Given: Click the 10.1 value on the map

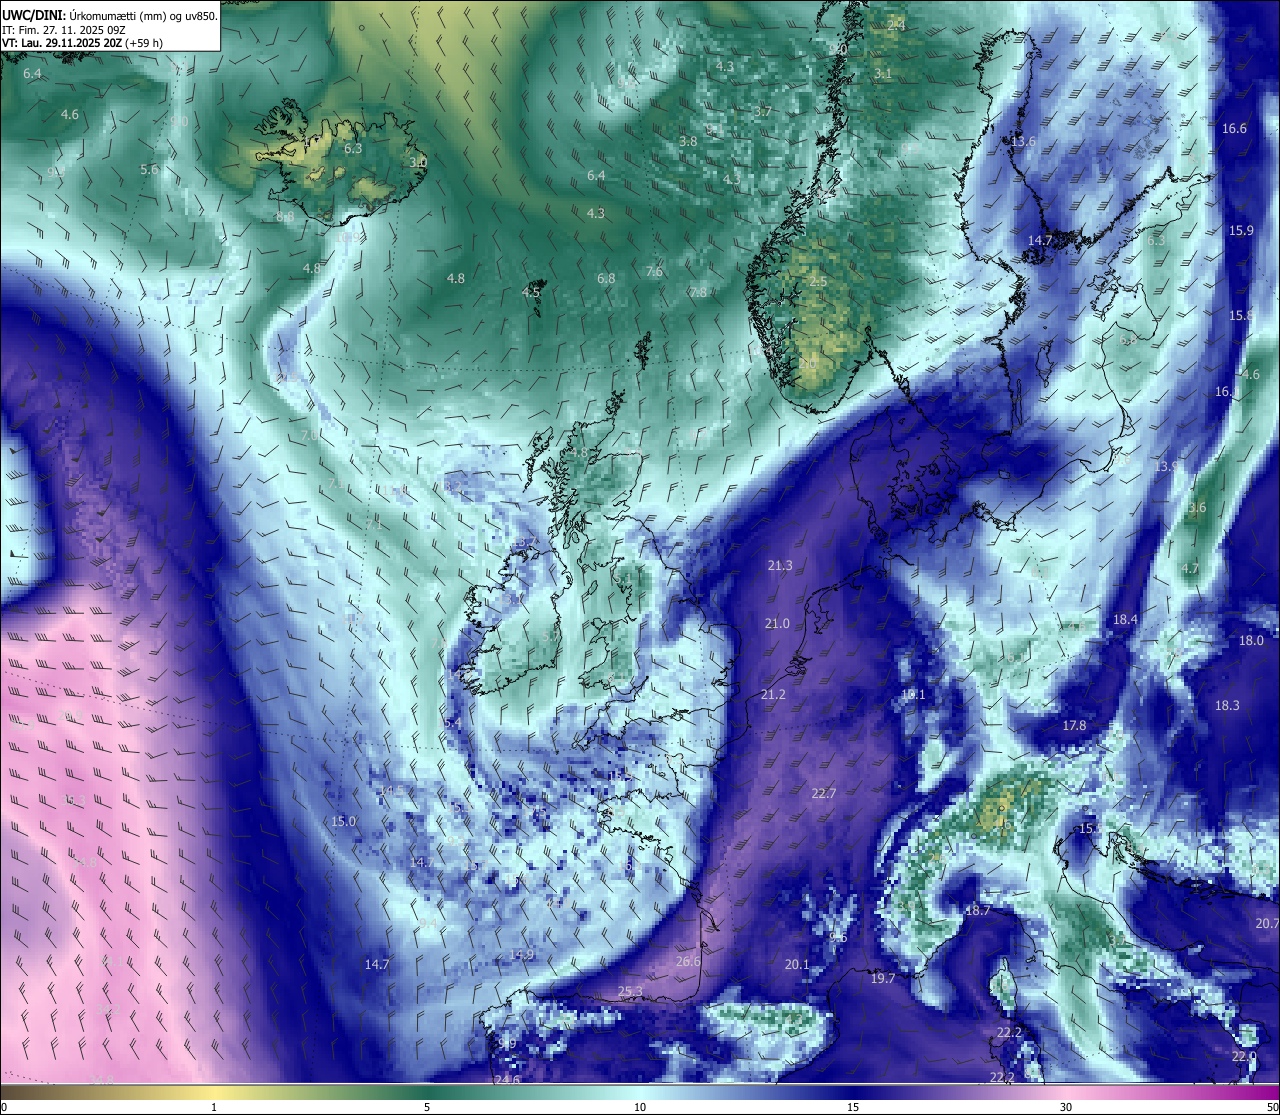Looking at the screenshot, I should [912, 695].
